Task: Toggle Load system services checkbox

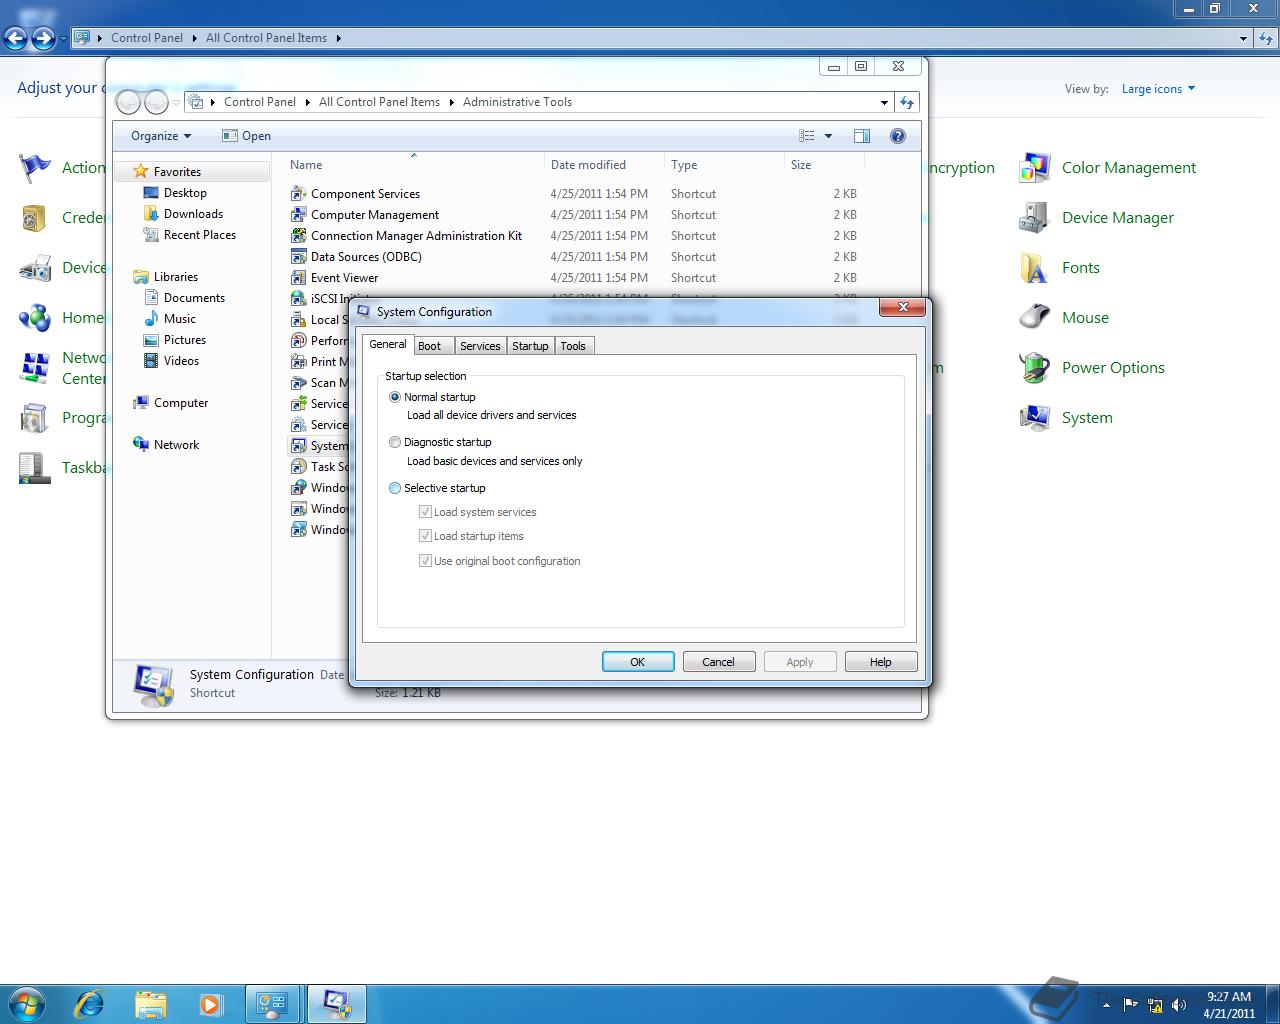Action: (425, 512)
